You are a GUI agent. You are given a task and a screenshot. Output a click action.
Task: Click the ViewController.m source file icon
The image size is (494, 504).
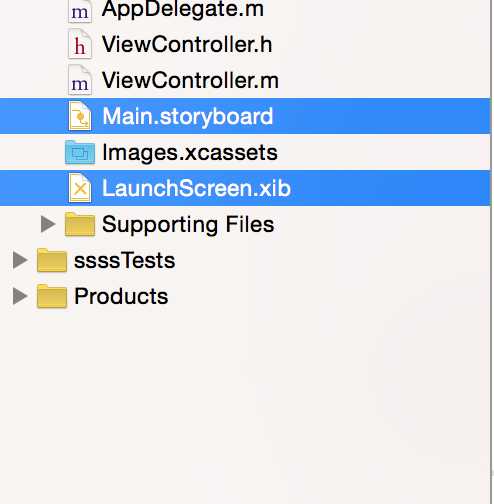click(80, 80)
